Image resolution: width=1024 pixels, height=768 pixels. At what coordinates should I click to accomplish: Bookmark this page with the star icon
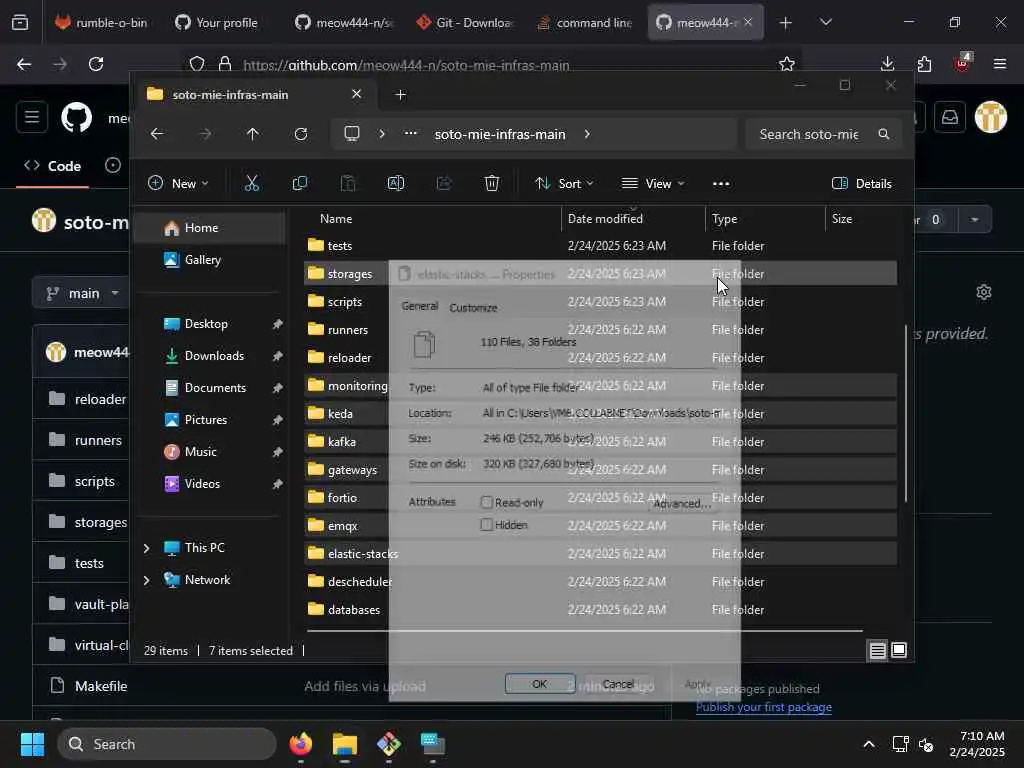point(787,64)
